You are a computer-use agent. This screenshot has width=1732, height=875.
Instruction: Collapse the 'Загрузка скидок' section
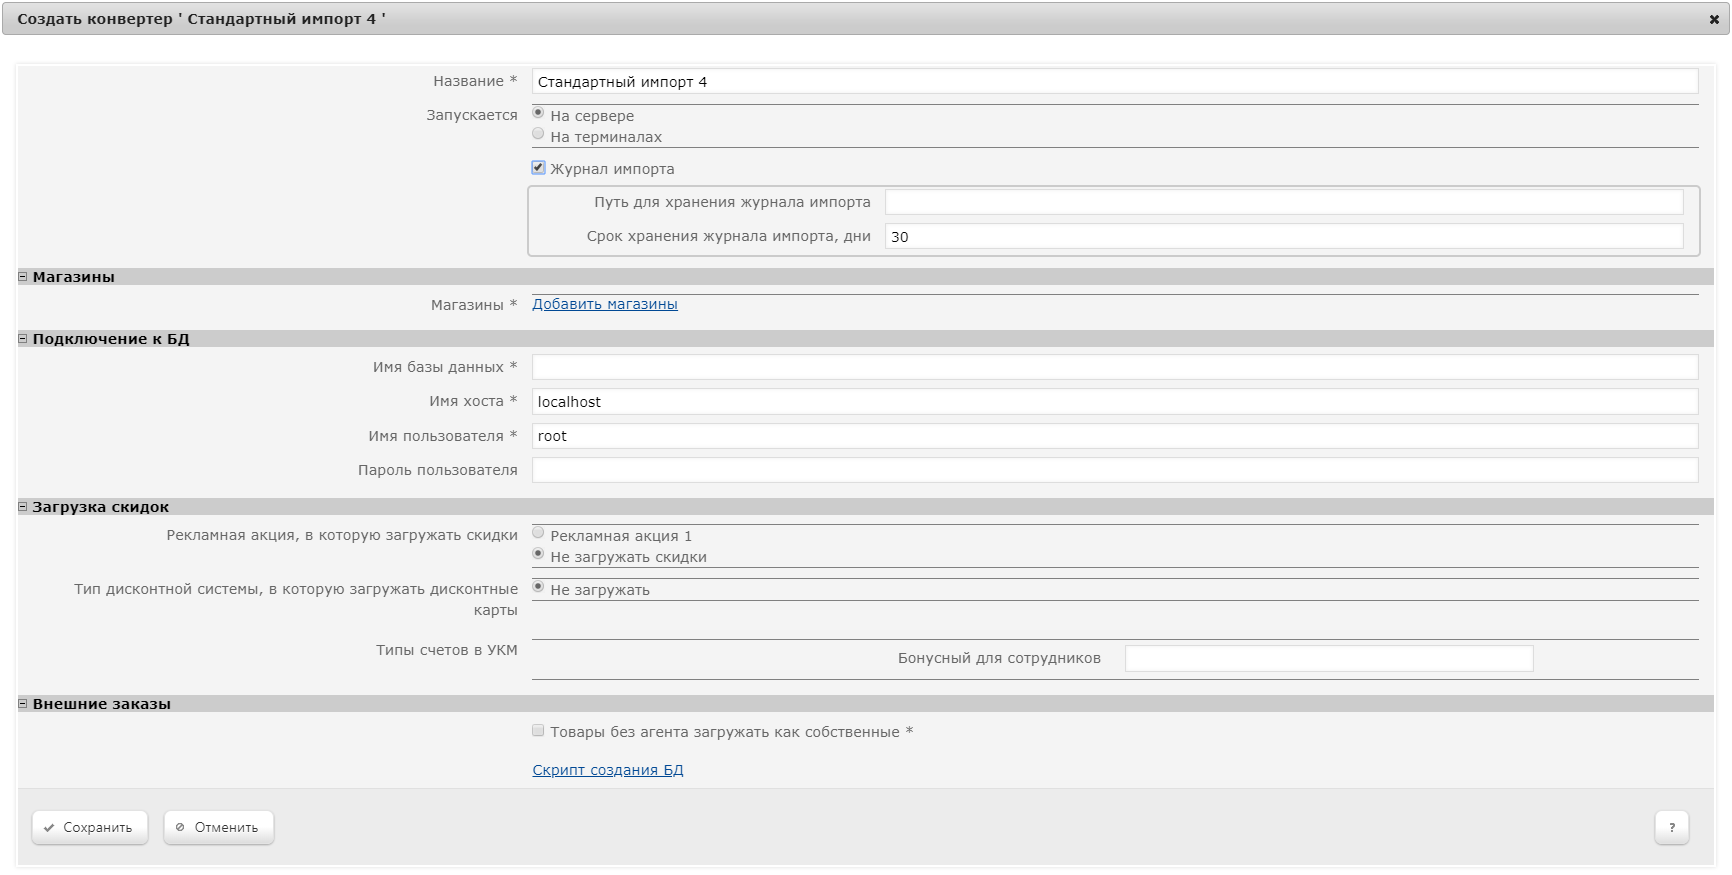23,507
